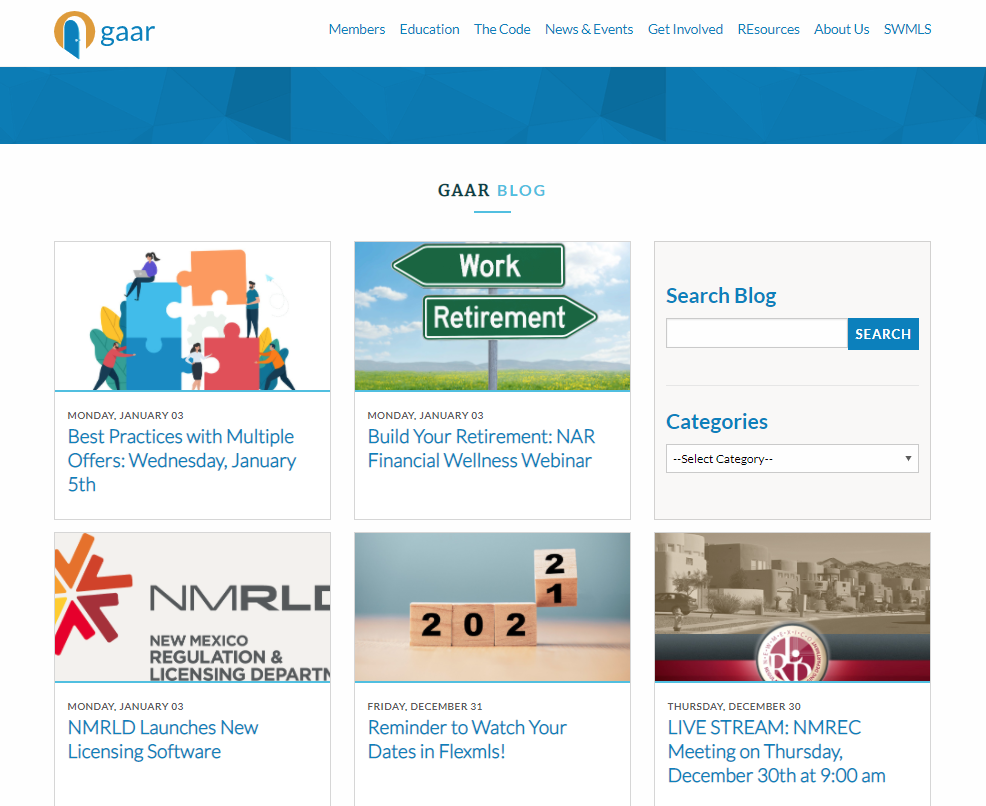The image size is (986, 806).
Task: Open the NMREC adobe buildings thumbnail
Action: (792, 607)
